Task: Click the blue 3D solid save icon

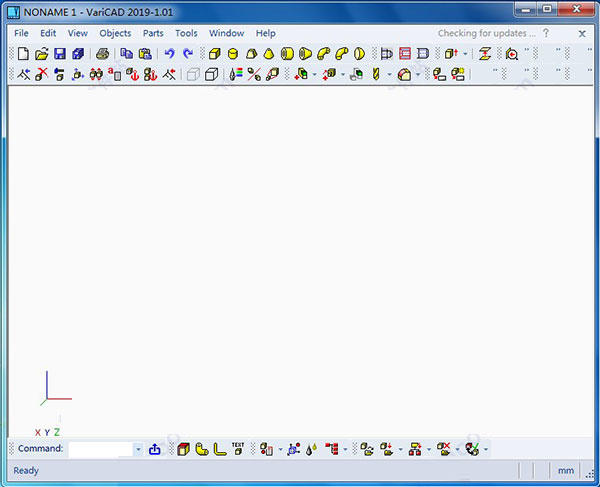Action: [78, 54]
